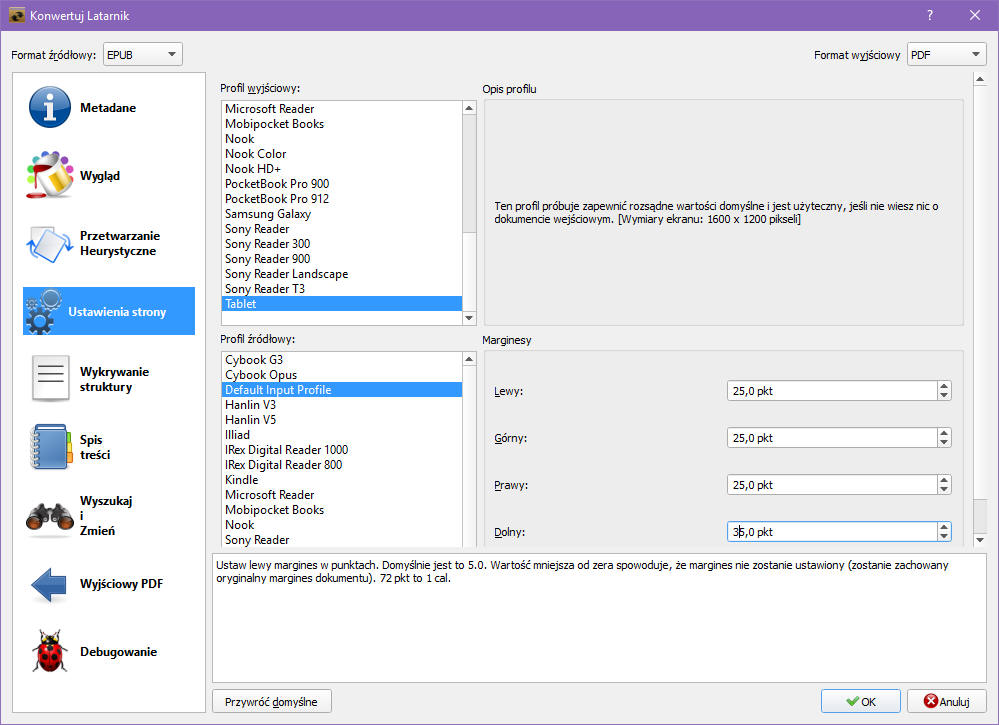The height and width of the screenshot is (725, 999).
Task: Increase the Prawy margin value
Action: click(944, 479)
